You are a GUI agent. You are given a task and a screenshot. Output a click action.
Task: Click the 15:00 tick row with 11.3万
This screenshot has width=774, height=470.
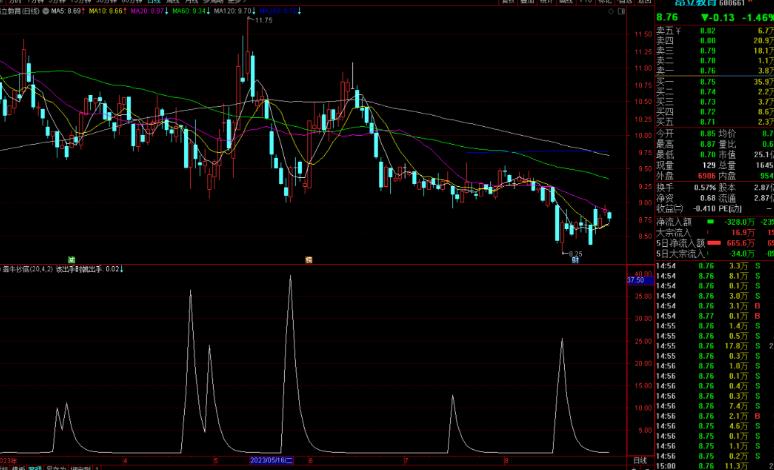(715, 466)
